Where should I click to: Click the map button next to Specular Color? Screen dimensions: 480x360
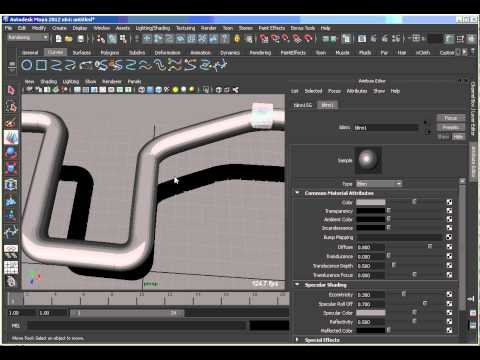coord(449,313)
